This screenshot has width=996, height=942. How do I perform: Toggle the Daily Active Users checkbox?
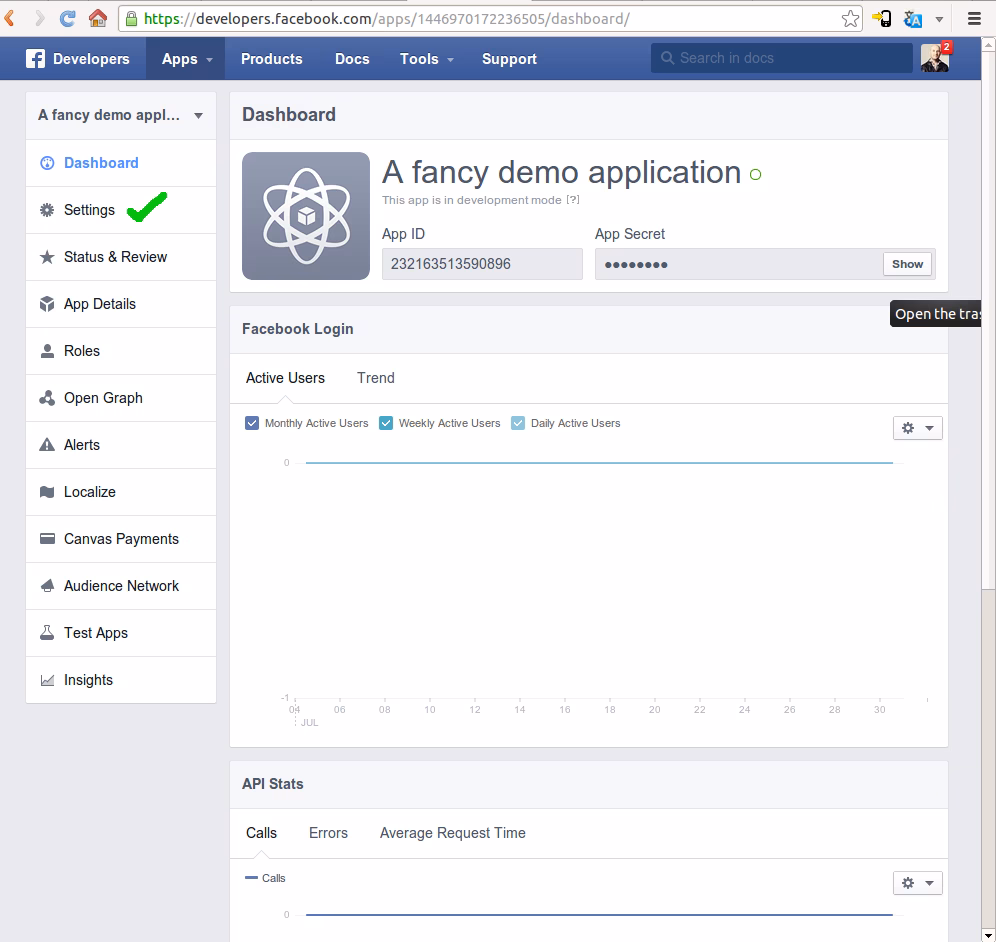pyautogui.click(x=518, y=423)
